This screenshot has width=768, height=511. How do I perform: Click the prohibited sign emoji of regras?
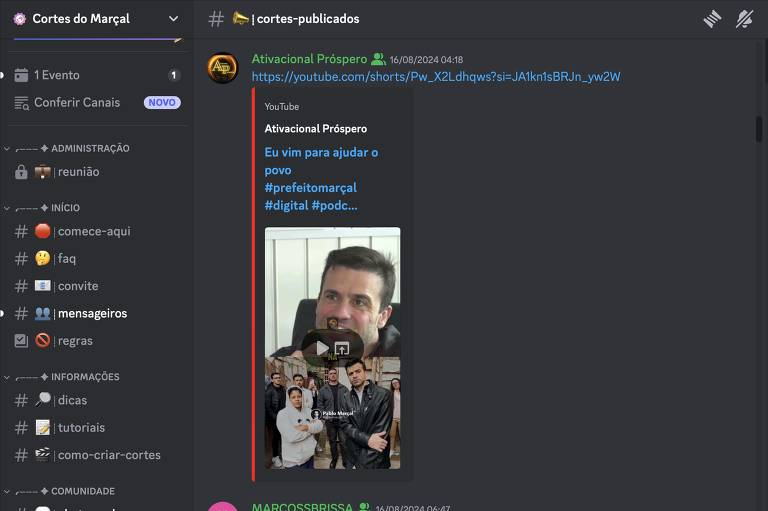point(43,340)
